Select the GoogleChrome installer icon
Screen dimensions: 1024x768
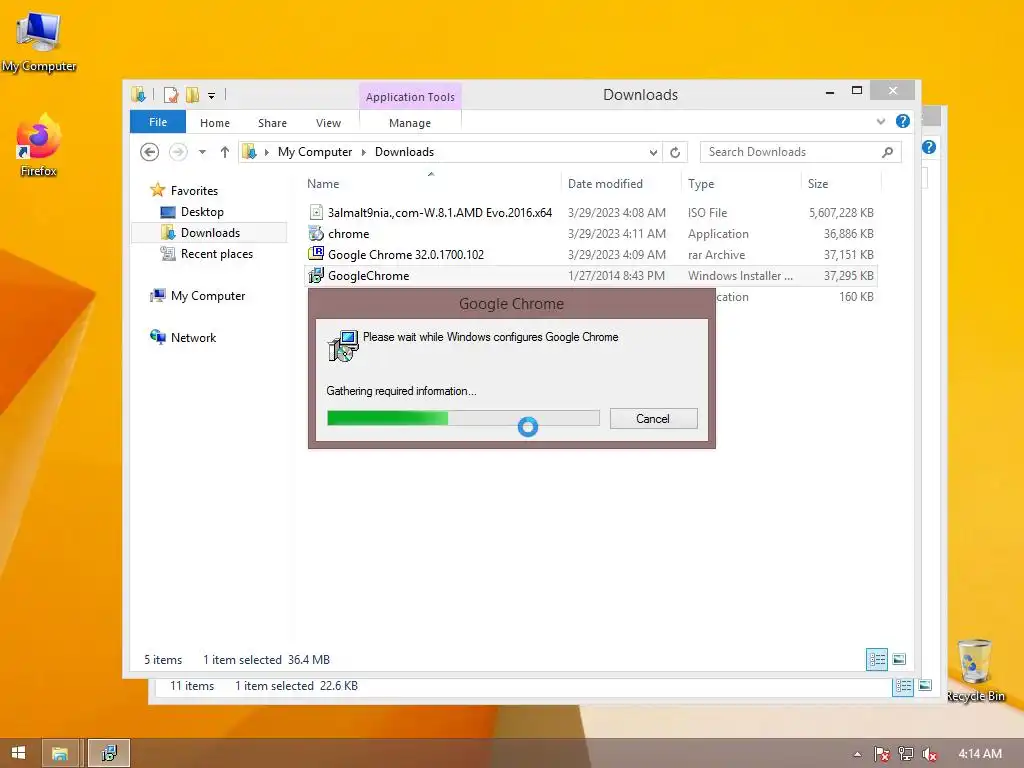point(316,276)
